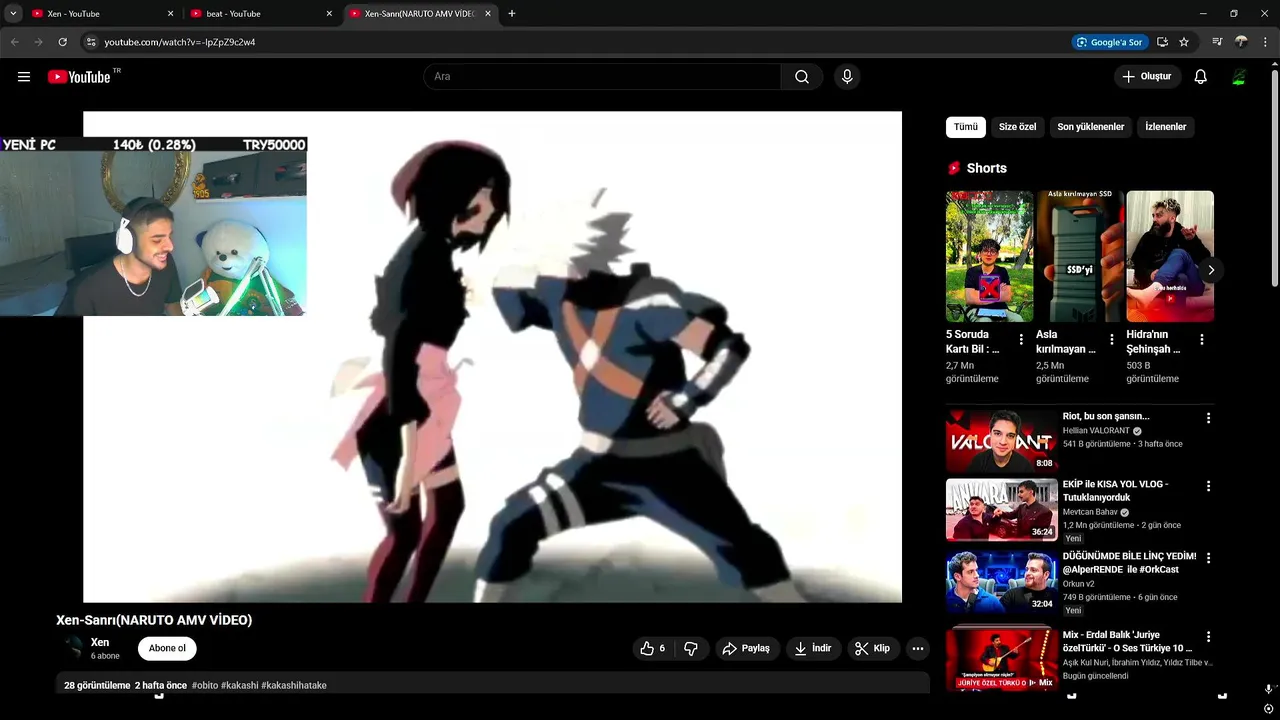Reload the page

(x=62, y=42)
